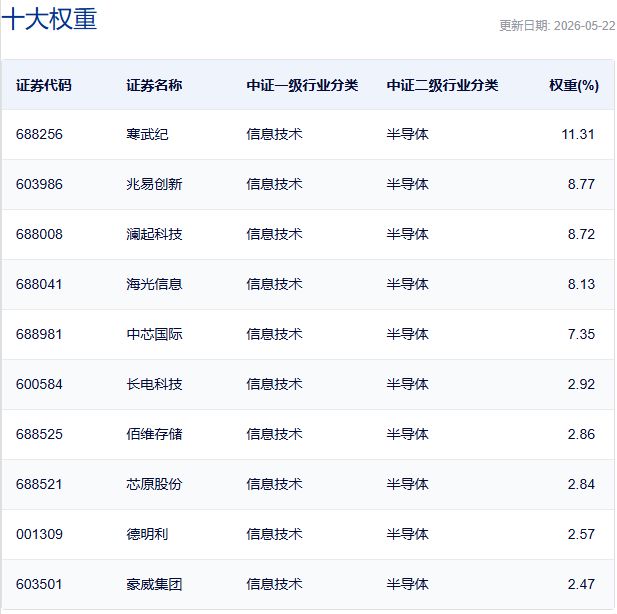Select the stock name 兆易创新

coord(154,184)
